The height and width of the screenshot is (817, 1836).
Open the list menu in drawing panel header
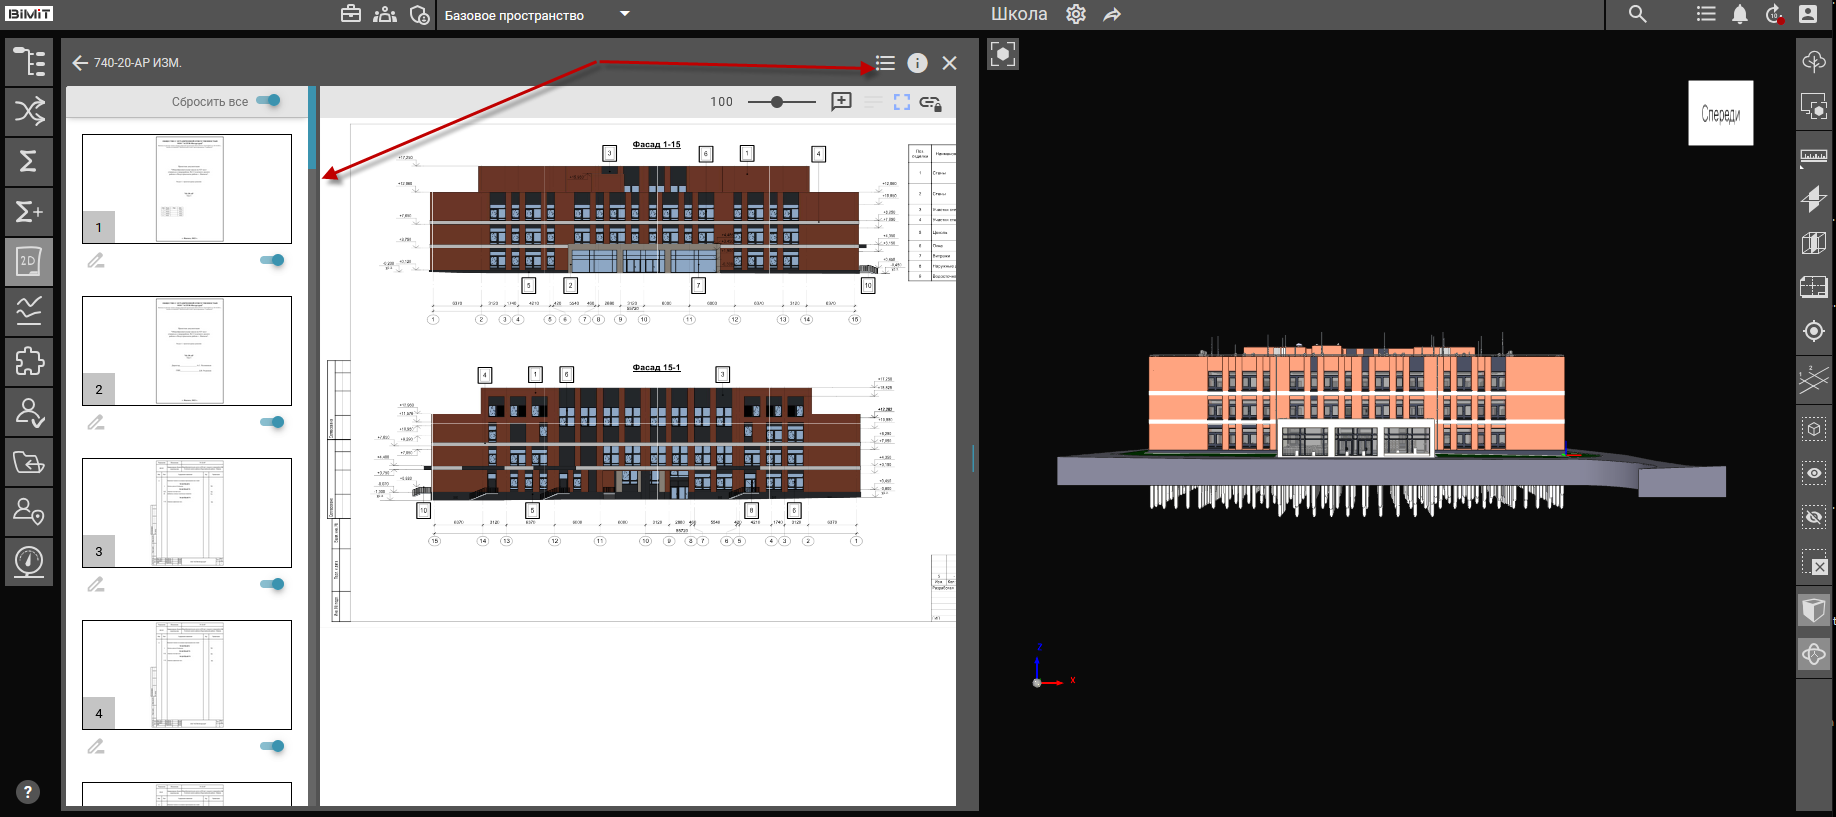tap(885, 63)
